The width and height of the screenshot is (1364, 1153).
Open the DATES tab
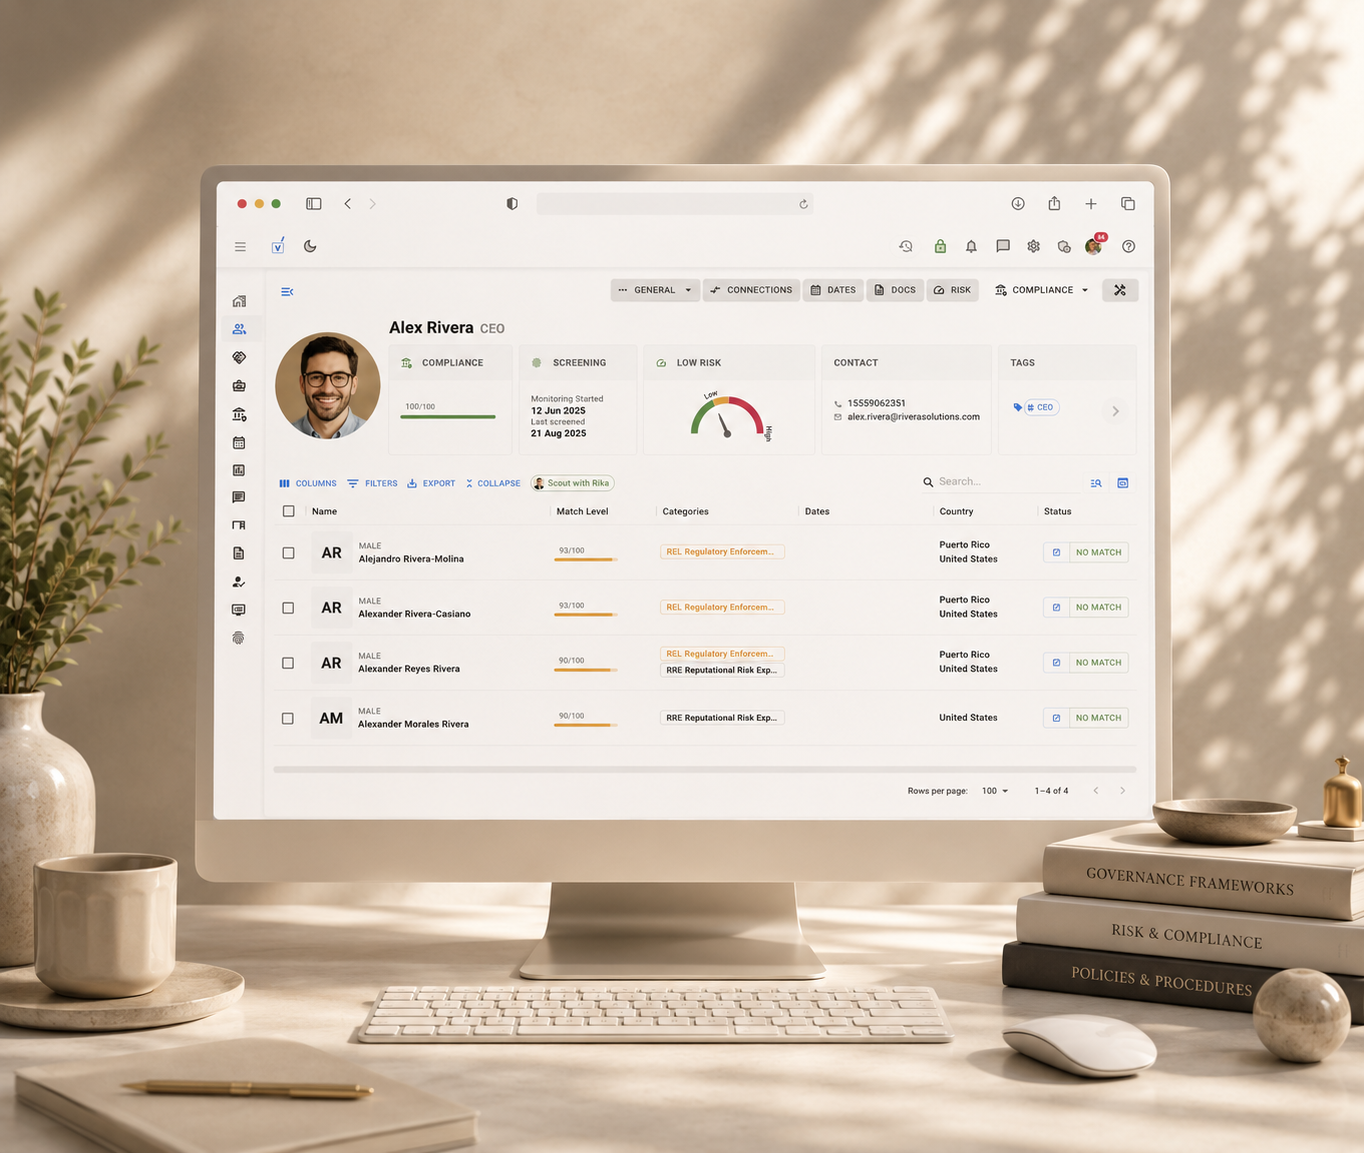pos(833,290)
